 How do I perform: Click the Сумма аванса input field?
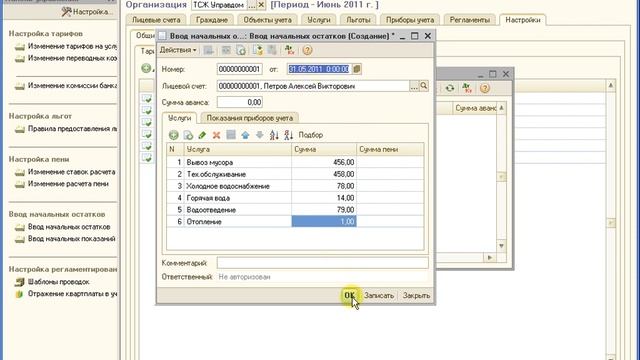coord(240,102)
